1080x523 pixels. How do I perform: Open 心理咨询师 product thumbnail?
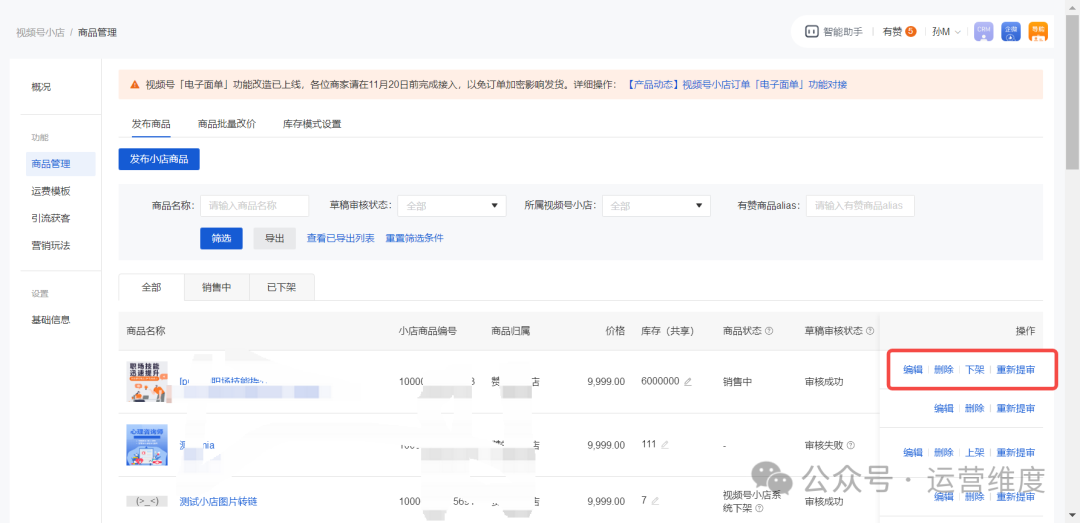pyautogui.click(x=147, y=444)
